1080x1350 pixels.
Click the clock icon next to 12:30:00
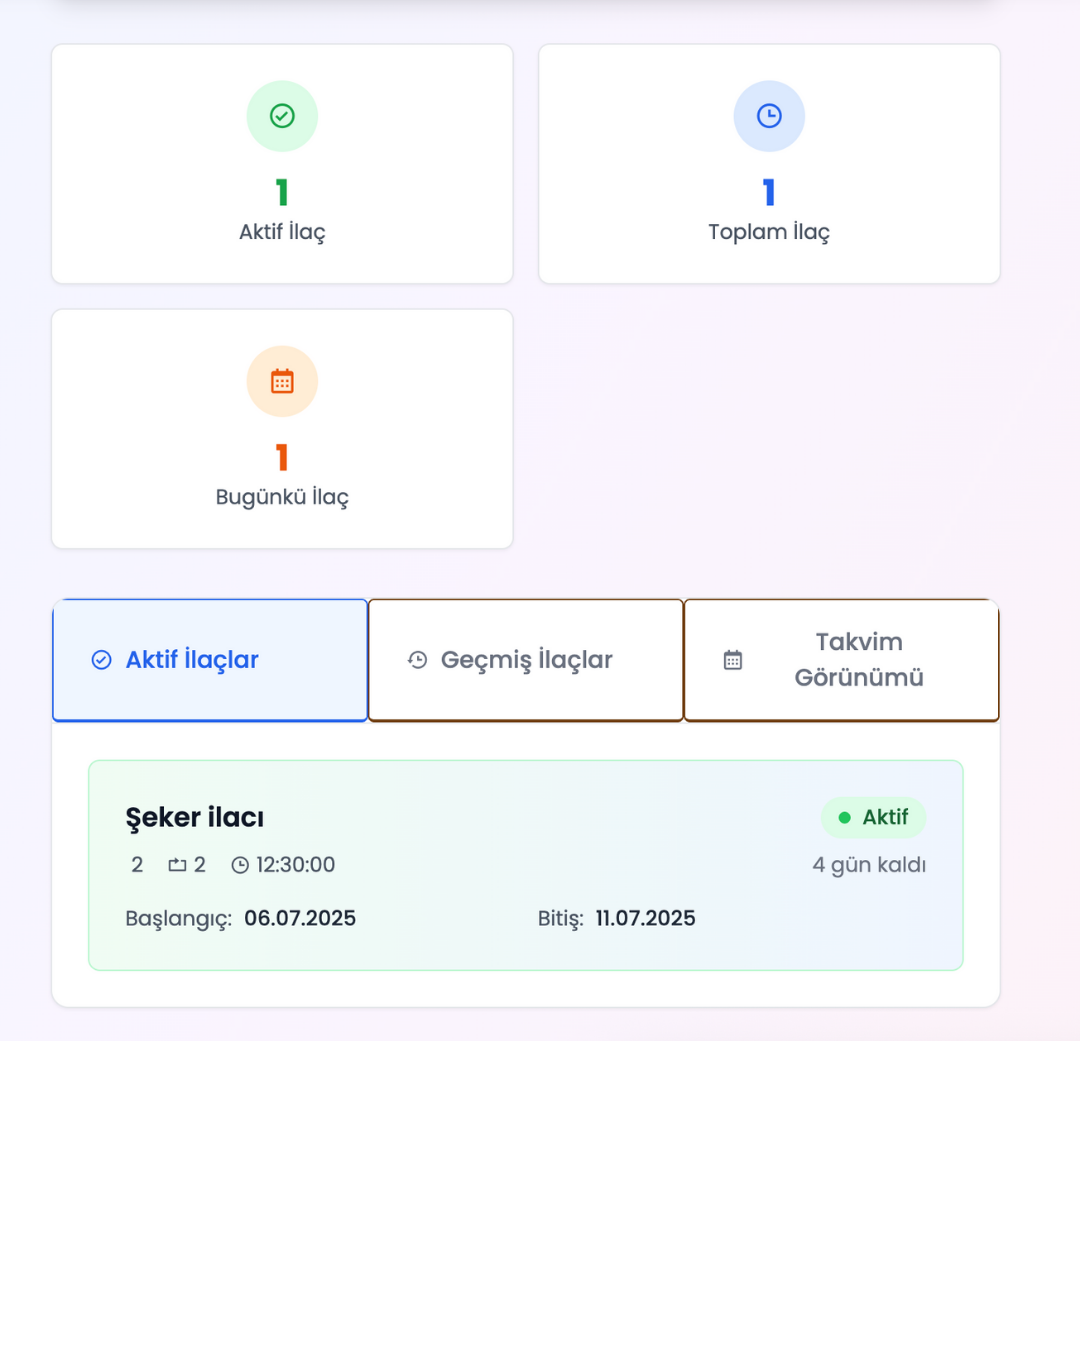click(x=240, y=865)
